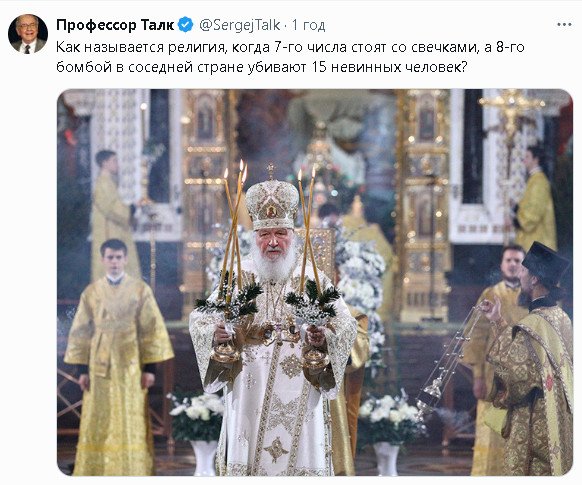Open the attached church service photo
This screenshot has height=485, width=582.
point(315,282)
